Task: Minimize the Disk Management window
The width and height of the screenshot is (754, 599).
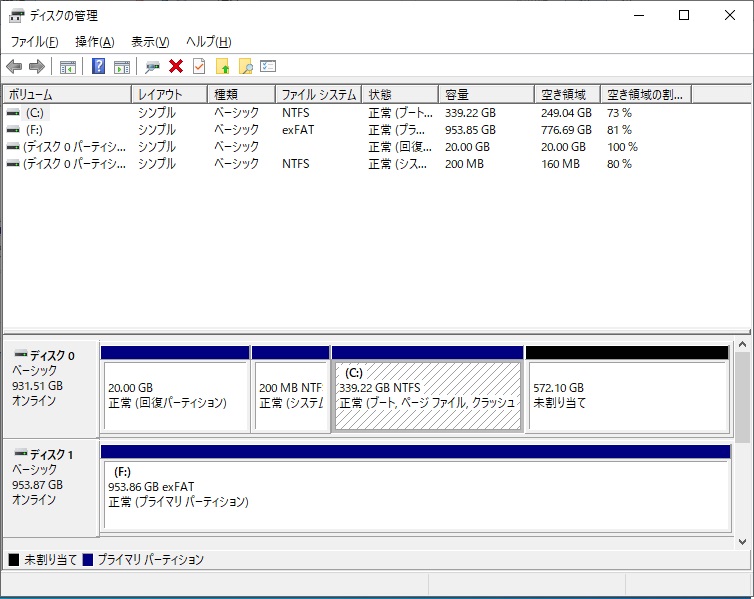Action: click(x=639, y=15)
